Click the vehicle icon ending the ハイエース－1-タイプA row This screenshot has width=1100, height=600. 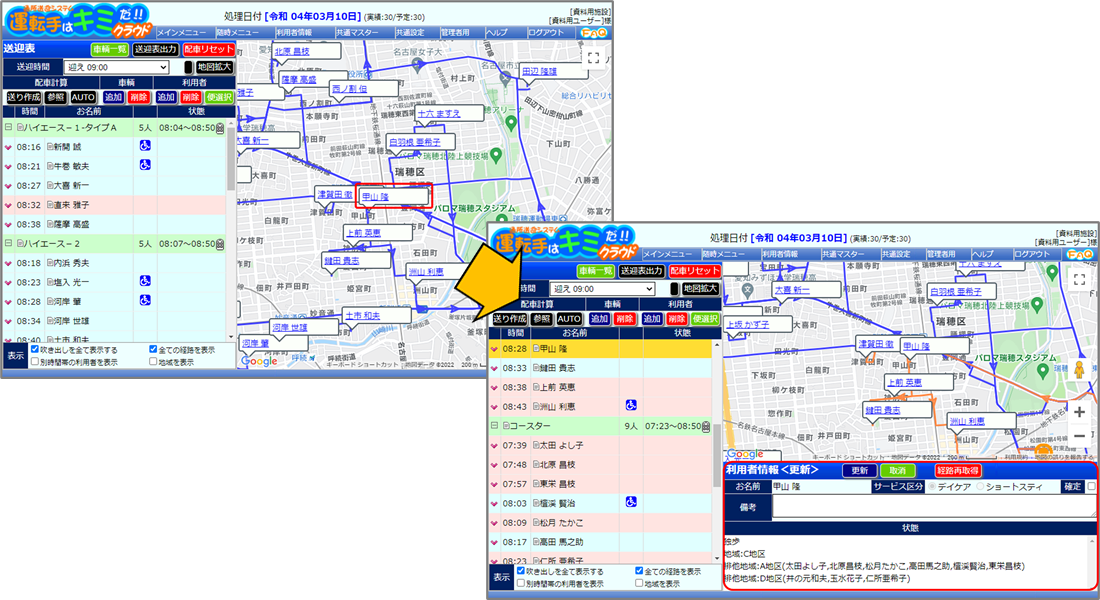pos(220,128)
